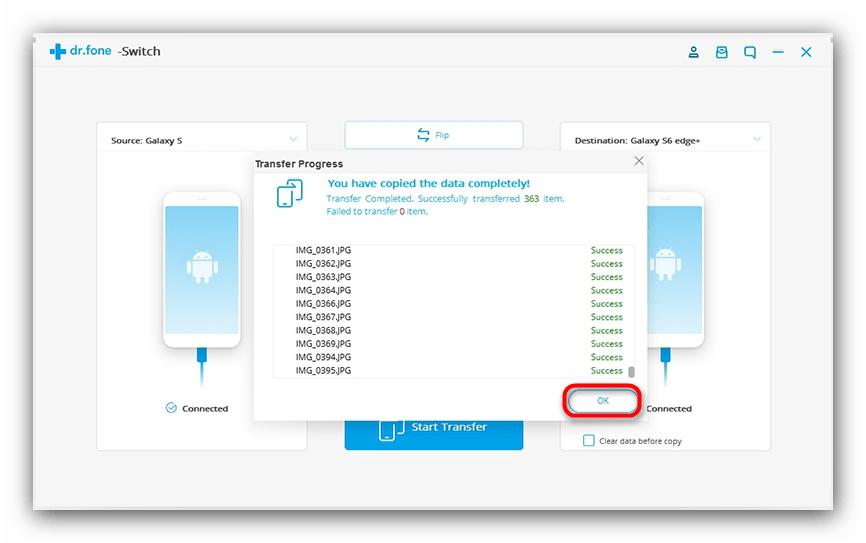Expand the Source Galaxy S dropdown
The image size is (866, 543).
(x=293, y=140)
